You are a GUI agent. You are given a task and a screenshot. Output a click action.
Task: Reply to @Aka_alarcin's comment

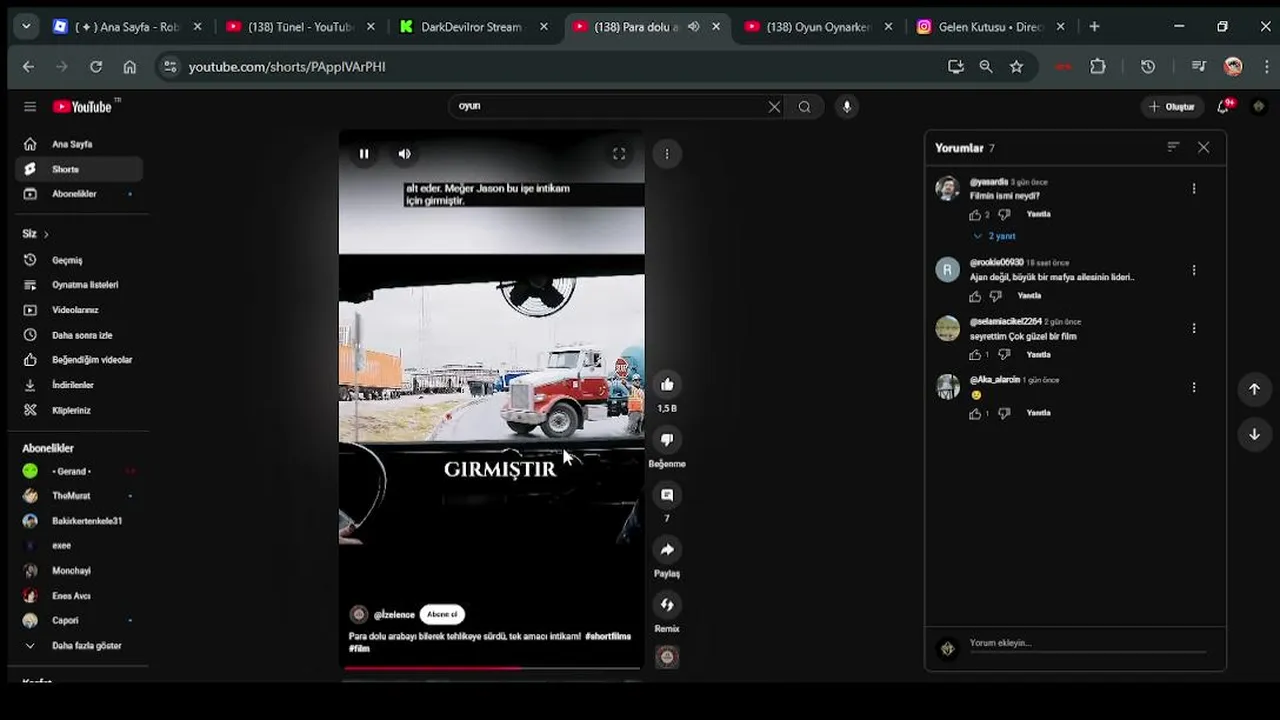(1038, 413)
